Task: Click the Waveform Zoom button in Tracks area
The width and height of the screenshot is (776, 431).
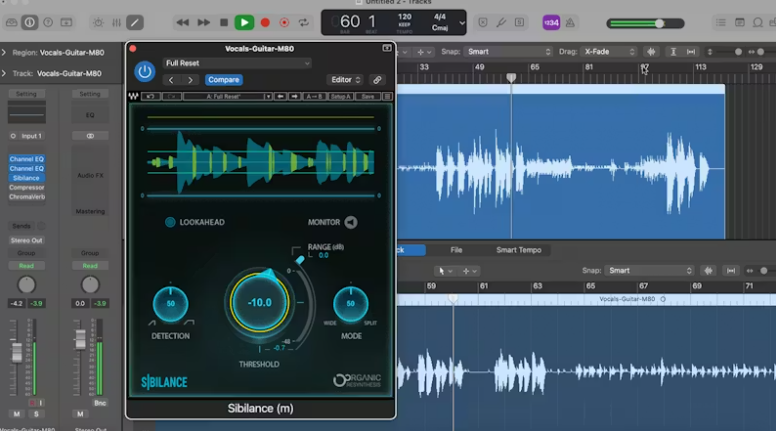Action: tap(651, 51)
